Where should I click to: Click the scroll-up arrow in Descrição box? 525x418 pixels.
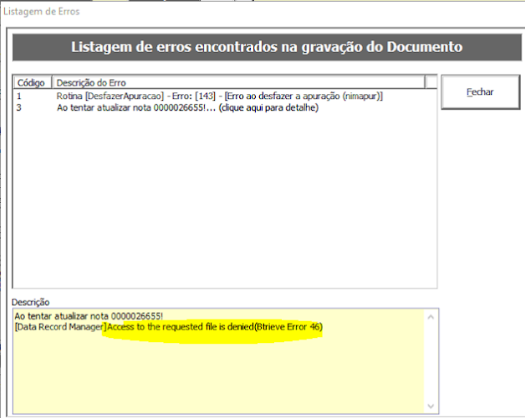pos(431,317)
